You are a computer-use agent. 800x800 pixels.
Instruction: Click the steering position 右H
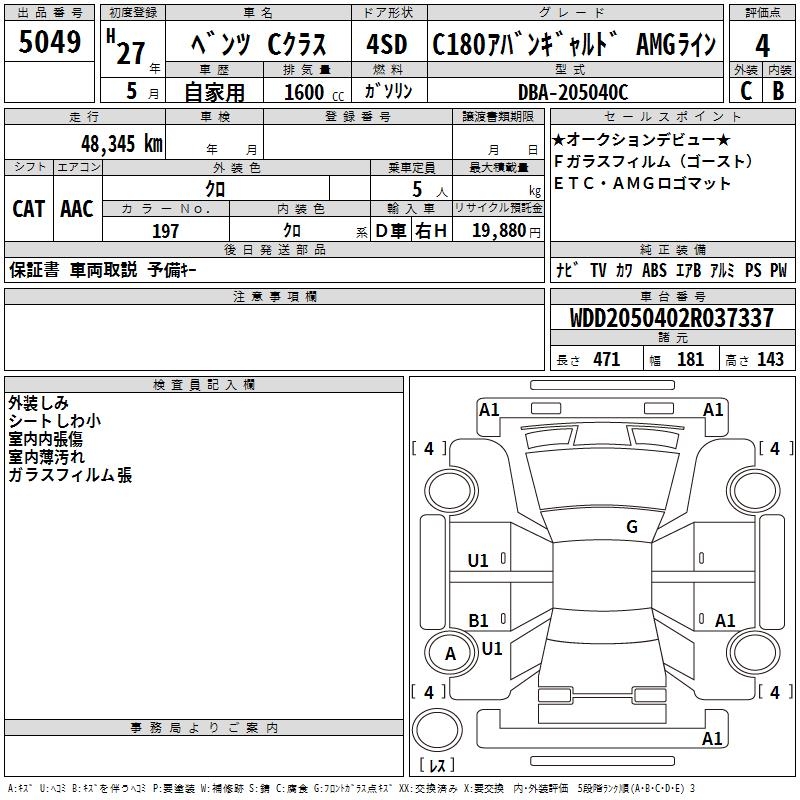pos(431,231)
